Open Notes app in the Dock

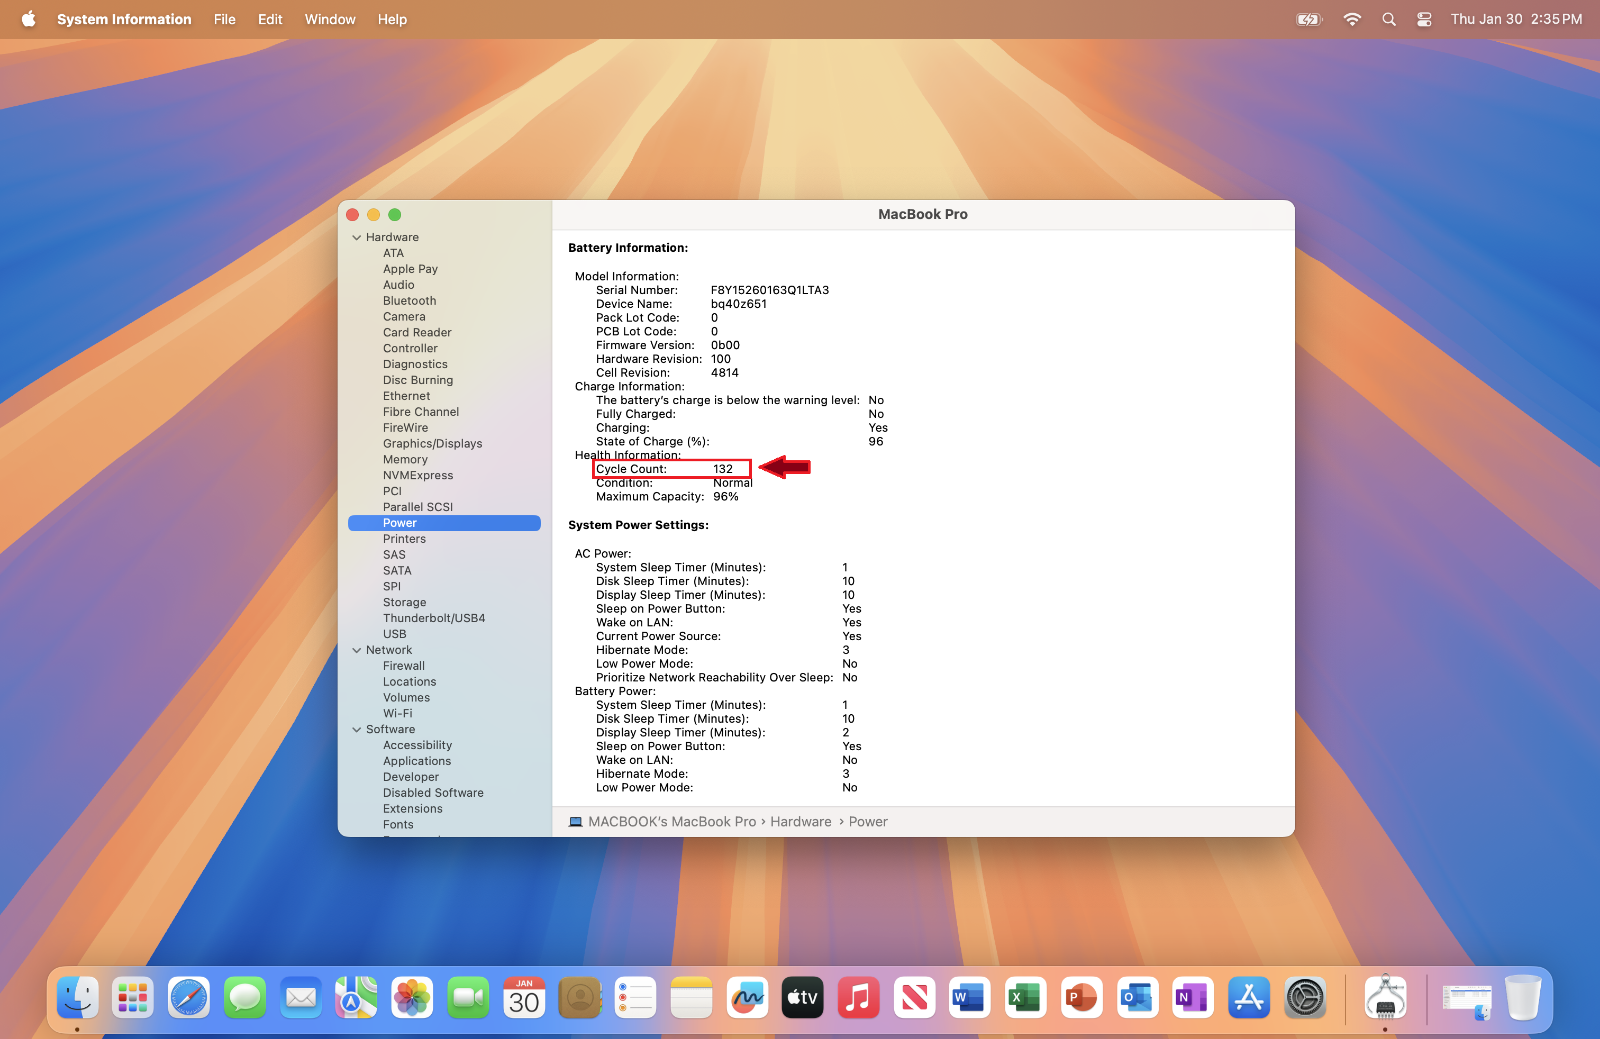click(x=691, y=998)
